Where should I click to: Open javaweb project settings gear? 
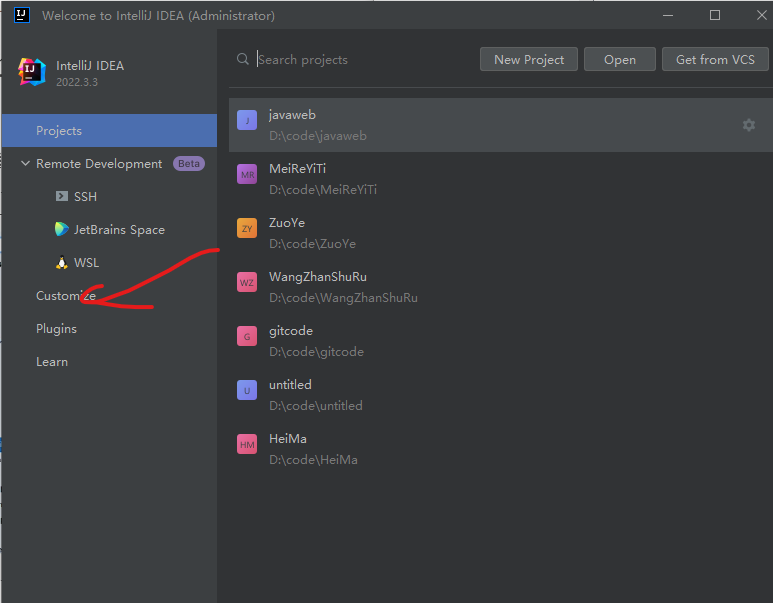pos(748,125)
